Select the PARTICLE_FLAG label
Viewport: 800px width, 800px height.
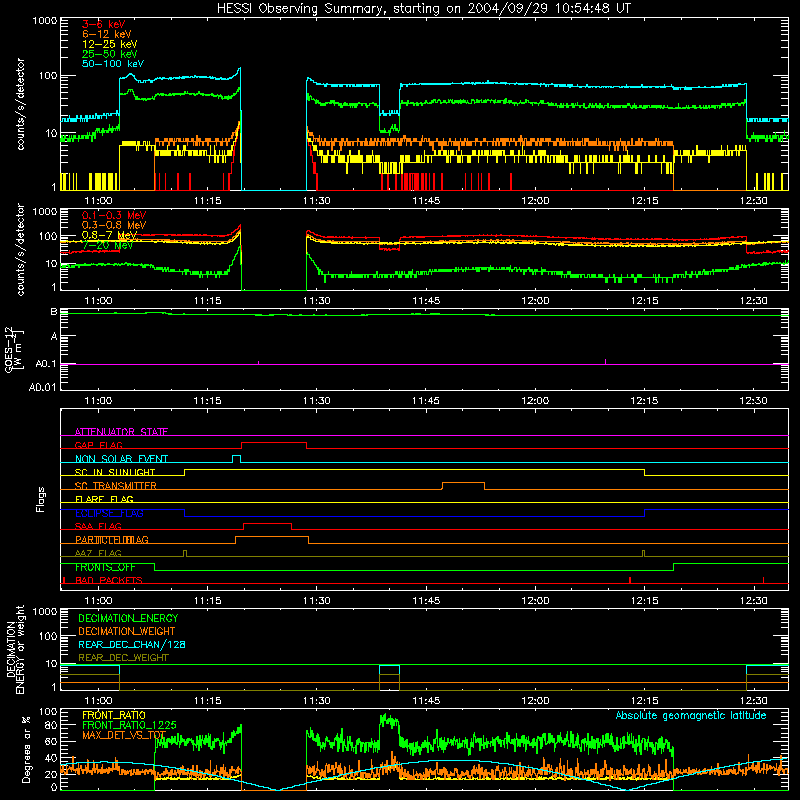pos(112,539)
